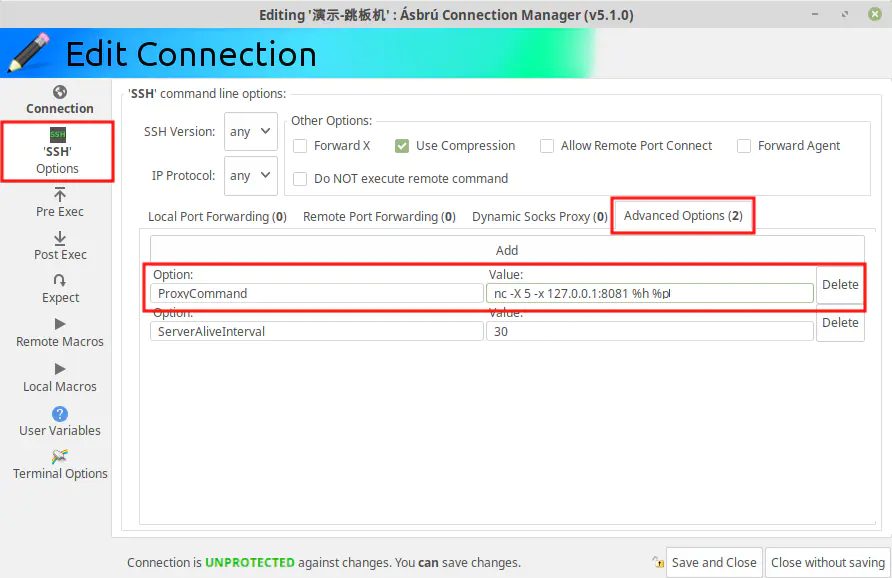Select the Advanced Options tab
The height and width of the screenshot is (578, 892).
[683, 216]
